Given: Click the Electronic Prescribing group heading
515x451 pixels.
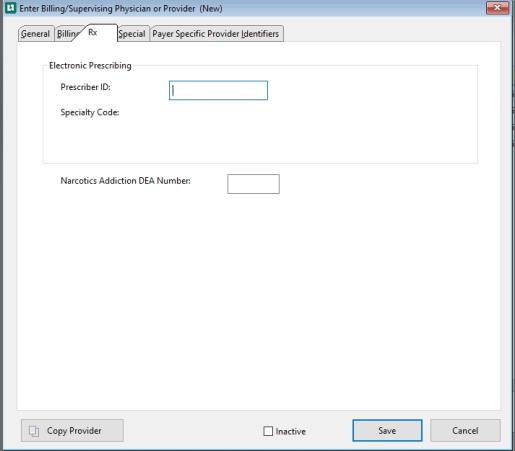Looking at the screenshot, I should point(90,65).
